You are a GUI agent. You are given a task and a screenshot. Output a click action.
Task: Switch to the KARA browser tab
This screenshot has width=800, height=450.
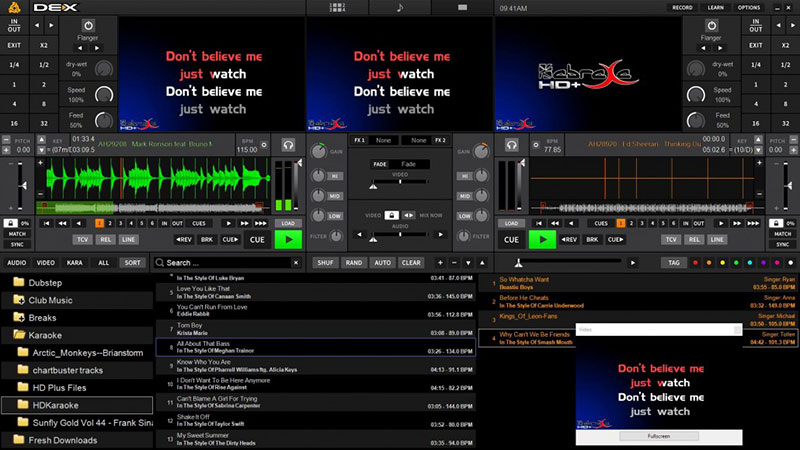click(x=75, y=262)
